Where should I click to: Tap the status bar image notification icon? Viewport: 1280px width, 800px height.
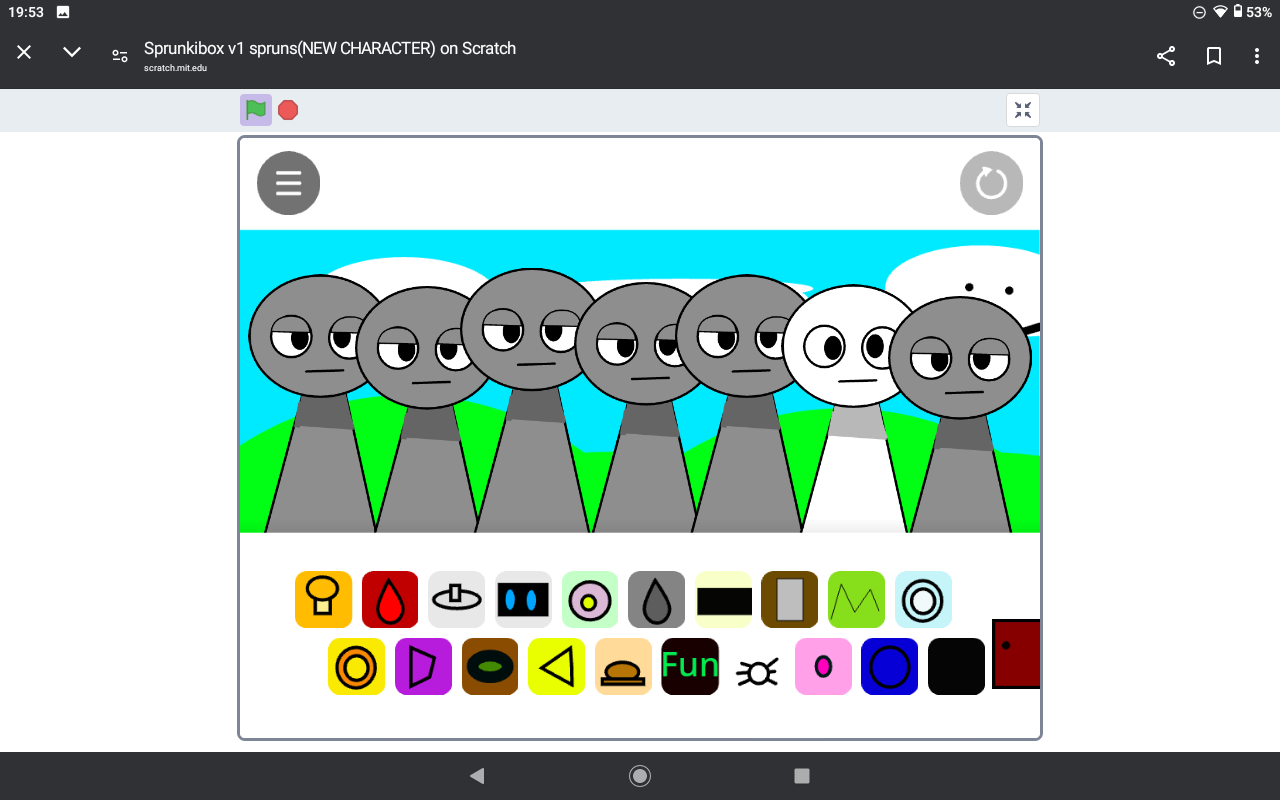pyautogui.click(x=63, y=12)
